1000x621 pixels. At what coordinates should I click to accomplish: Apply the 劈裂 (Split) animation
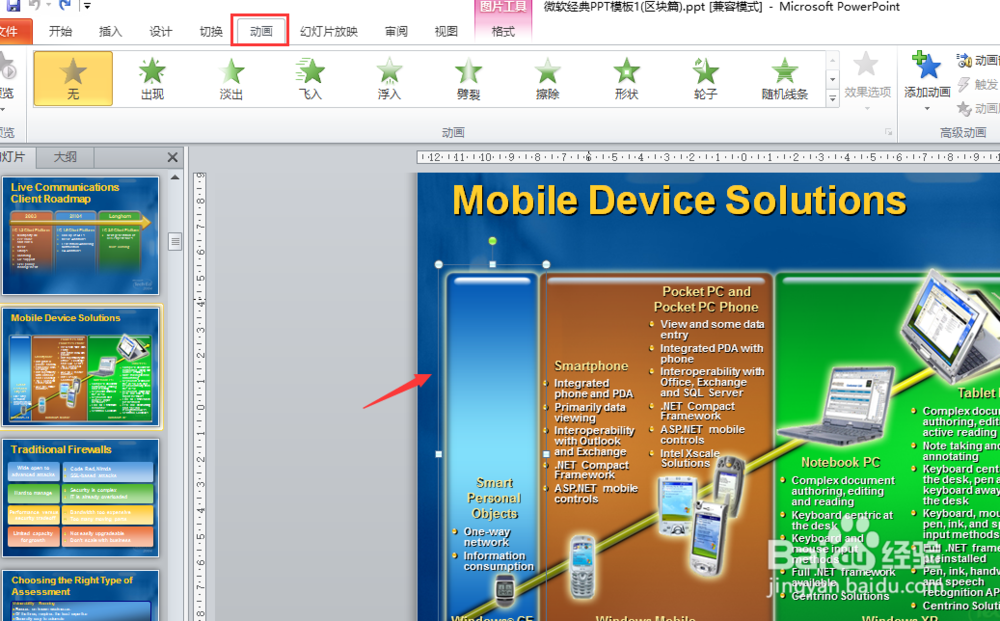[468, 78]
